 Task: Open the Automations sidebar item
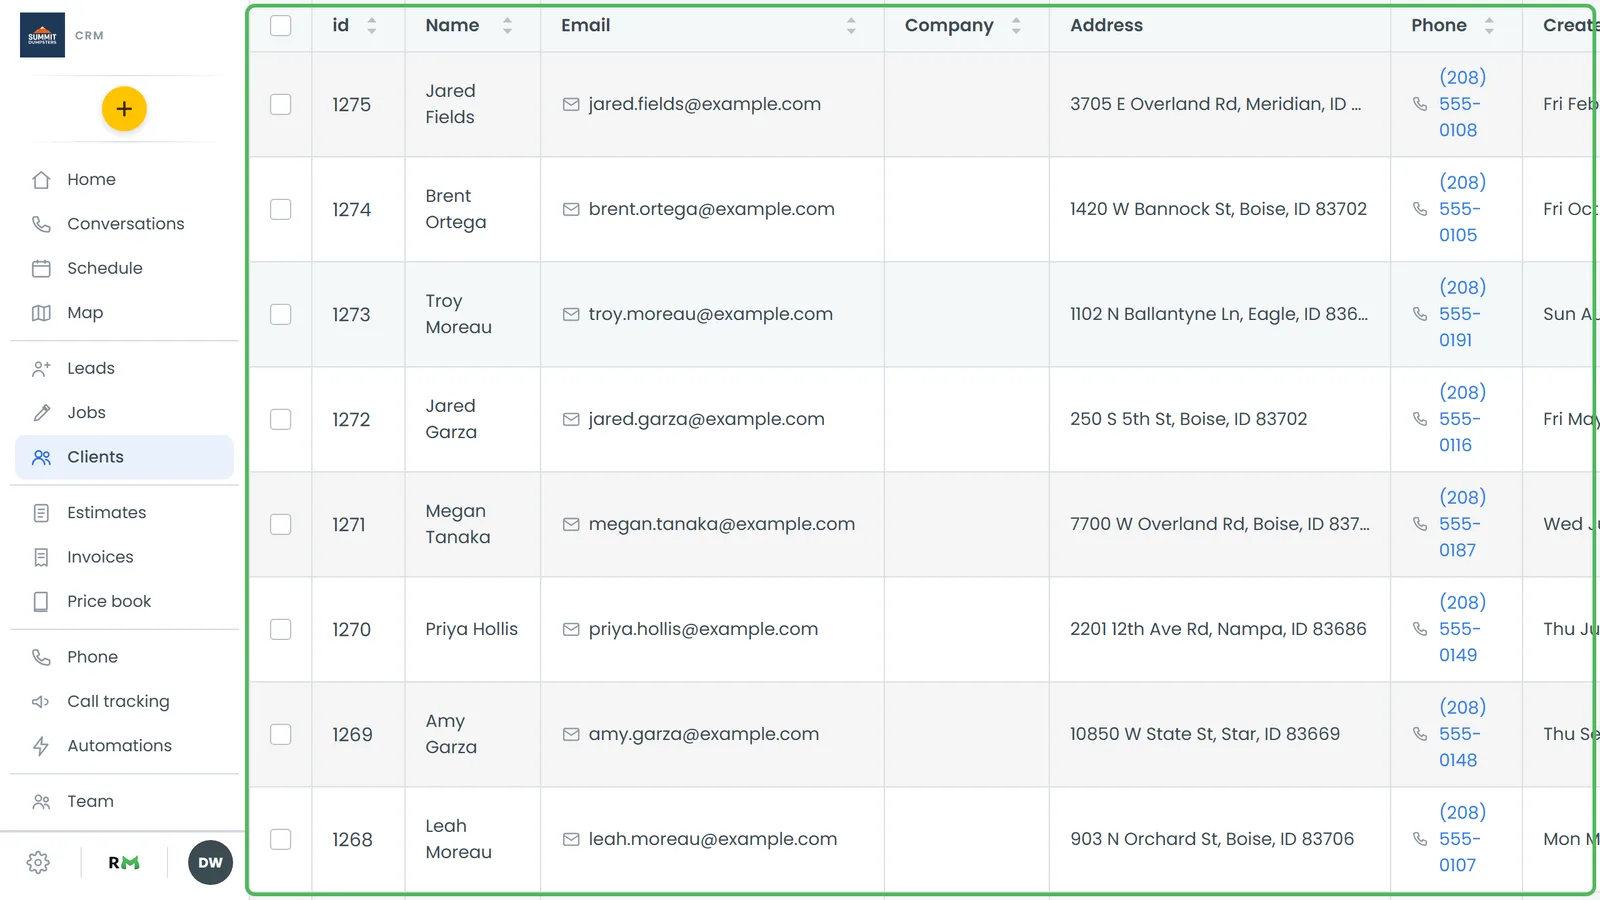pyautogui.click(x=124, y=746)
